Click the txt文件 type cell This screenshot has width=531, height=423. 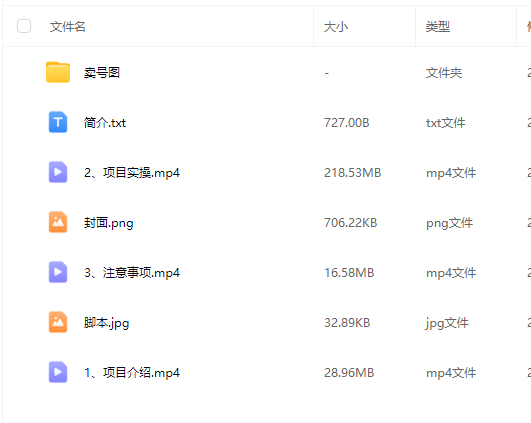(x=446, y=123)
